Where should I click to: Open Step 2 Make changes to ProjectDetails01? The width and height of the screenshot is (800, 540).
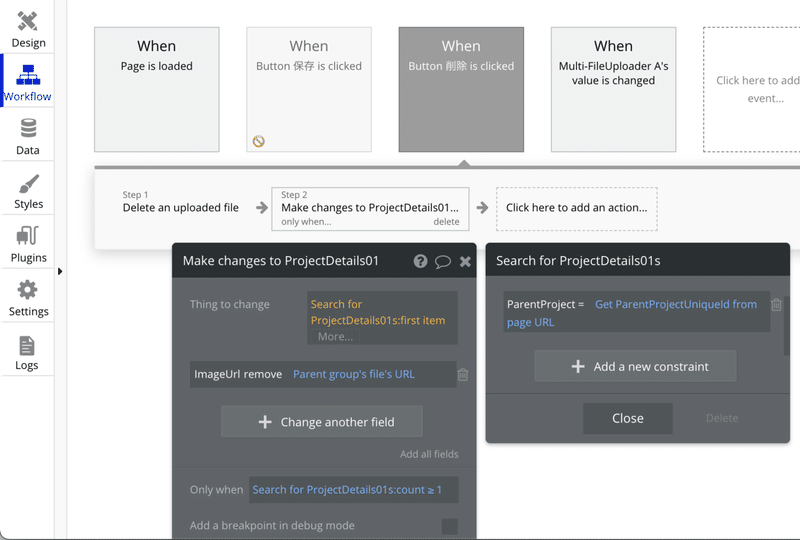[x=370, y=207]
